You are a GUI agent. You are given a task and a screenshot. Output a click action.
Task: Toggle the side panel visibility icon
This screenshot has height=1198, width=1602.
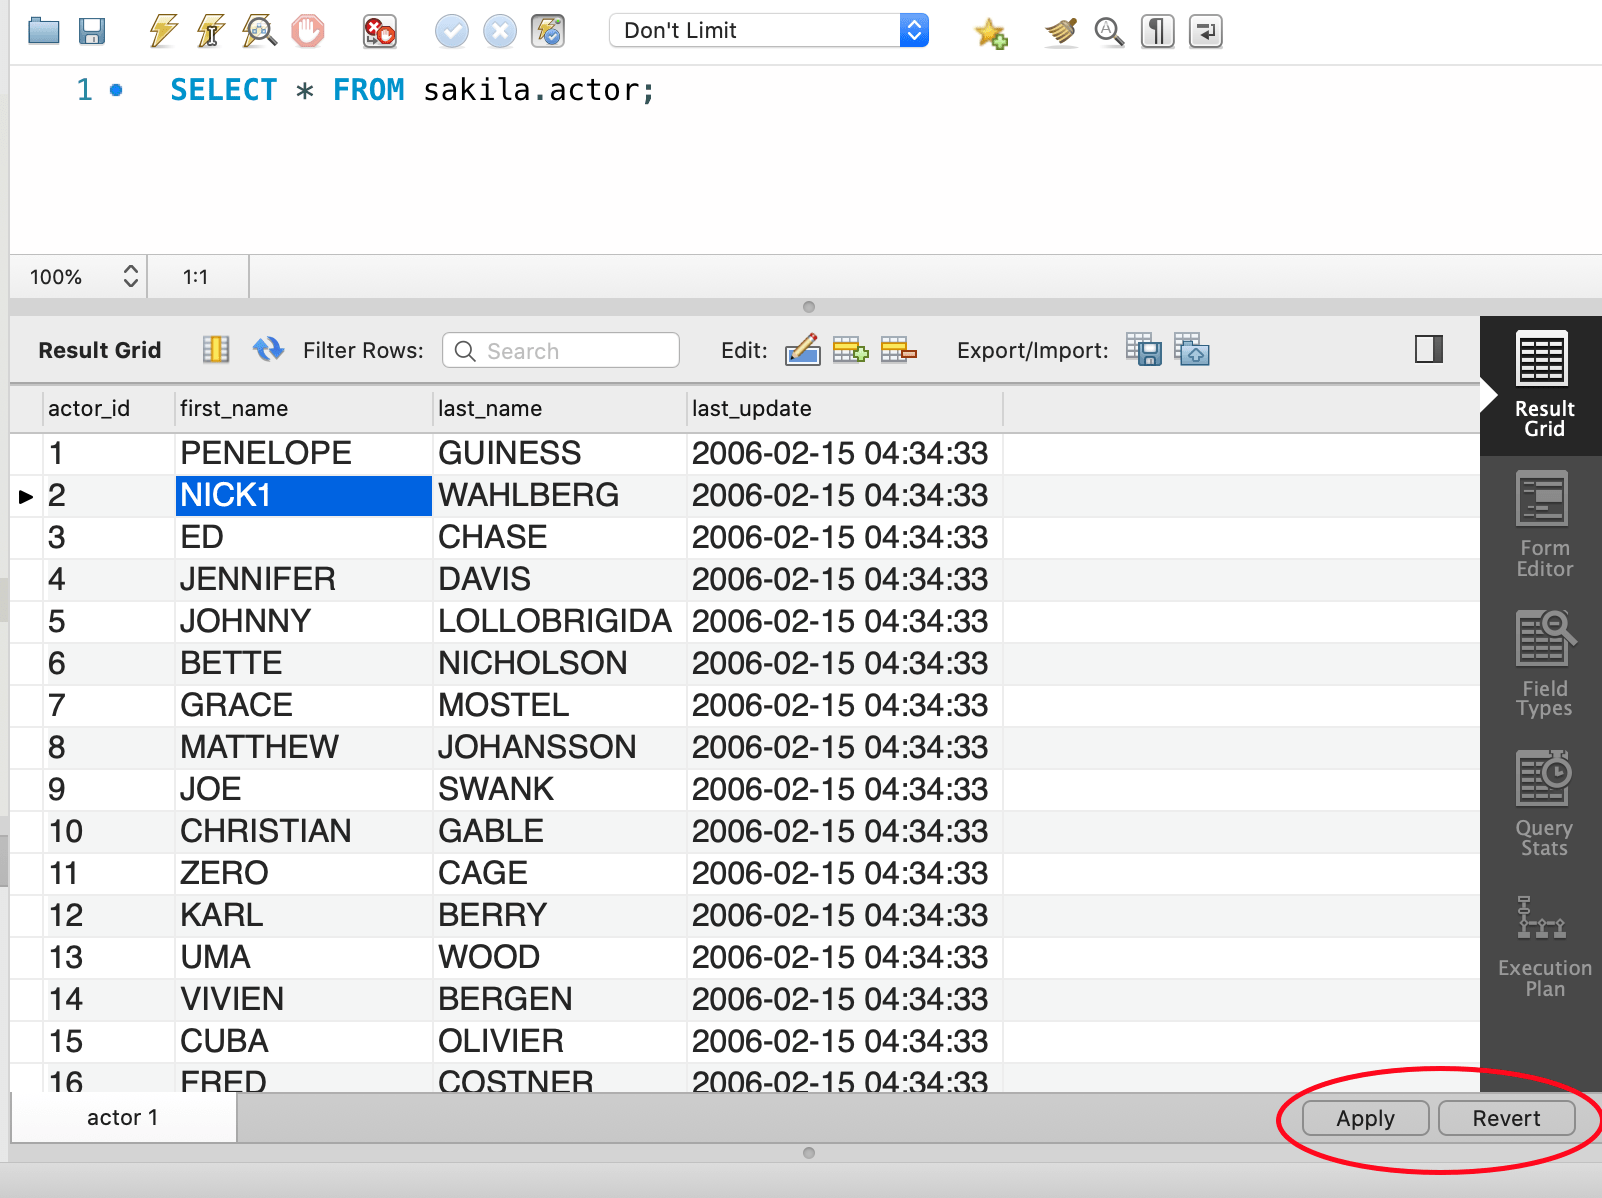point(1429,349)
